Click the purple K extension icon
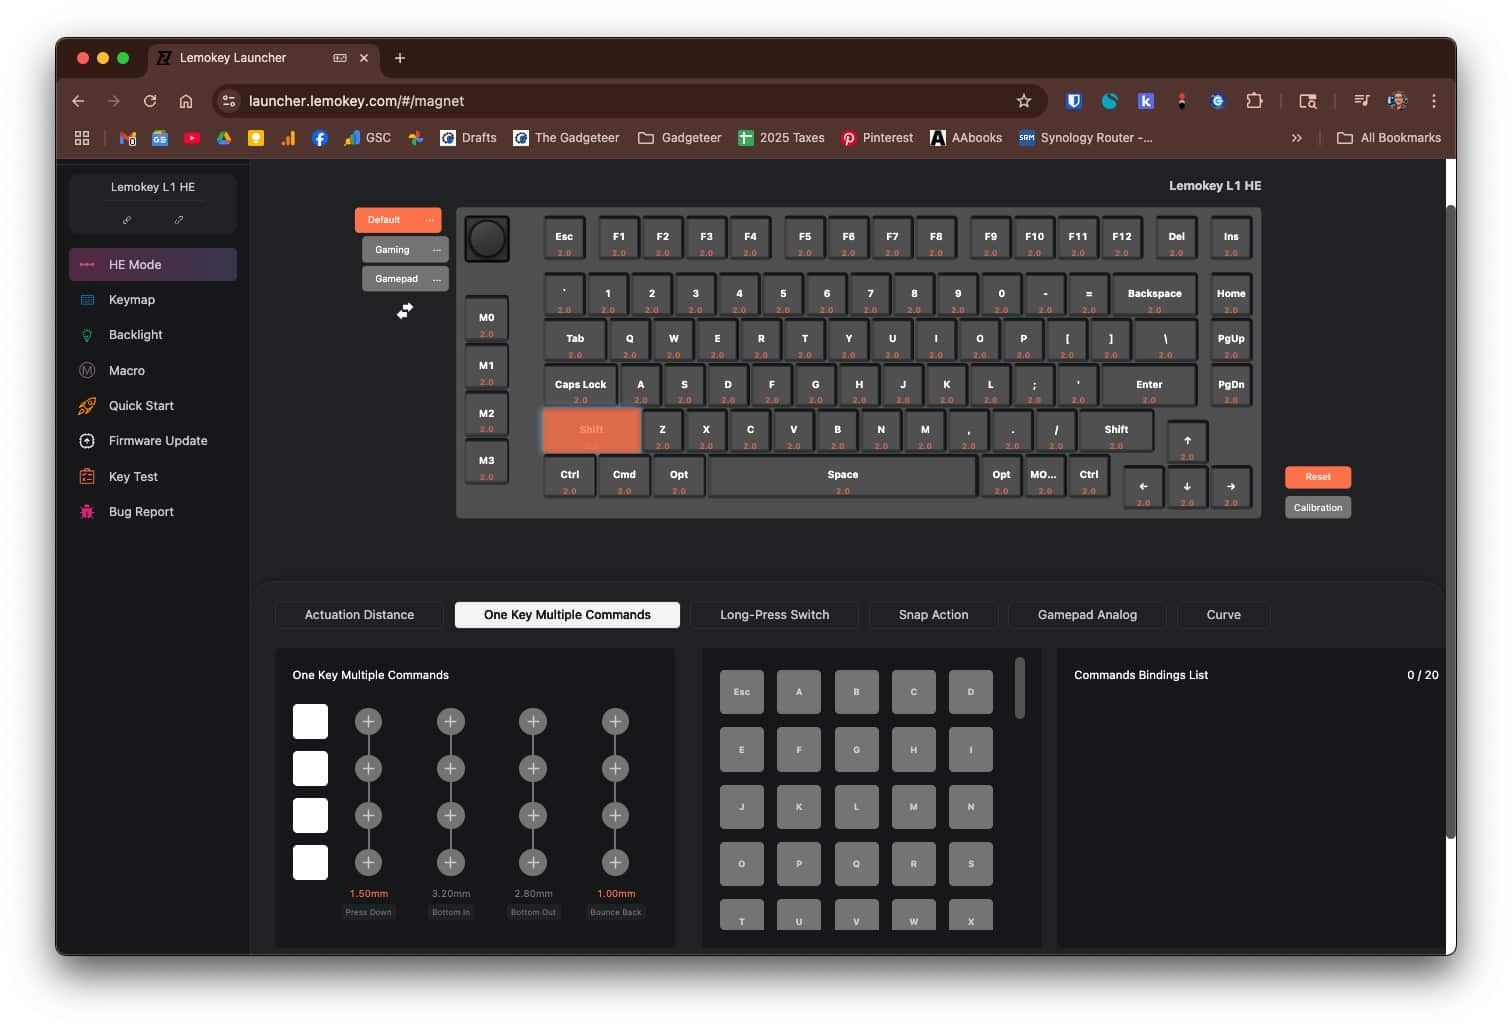 pyautogui.click(x=1146, y=101)
